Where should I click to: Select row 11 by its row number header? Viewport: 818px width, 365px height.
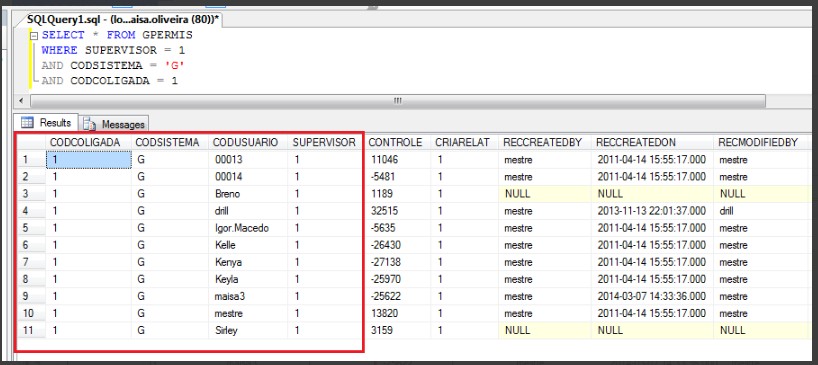pos(31,330)
